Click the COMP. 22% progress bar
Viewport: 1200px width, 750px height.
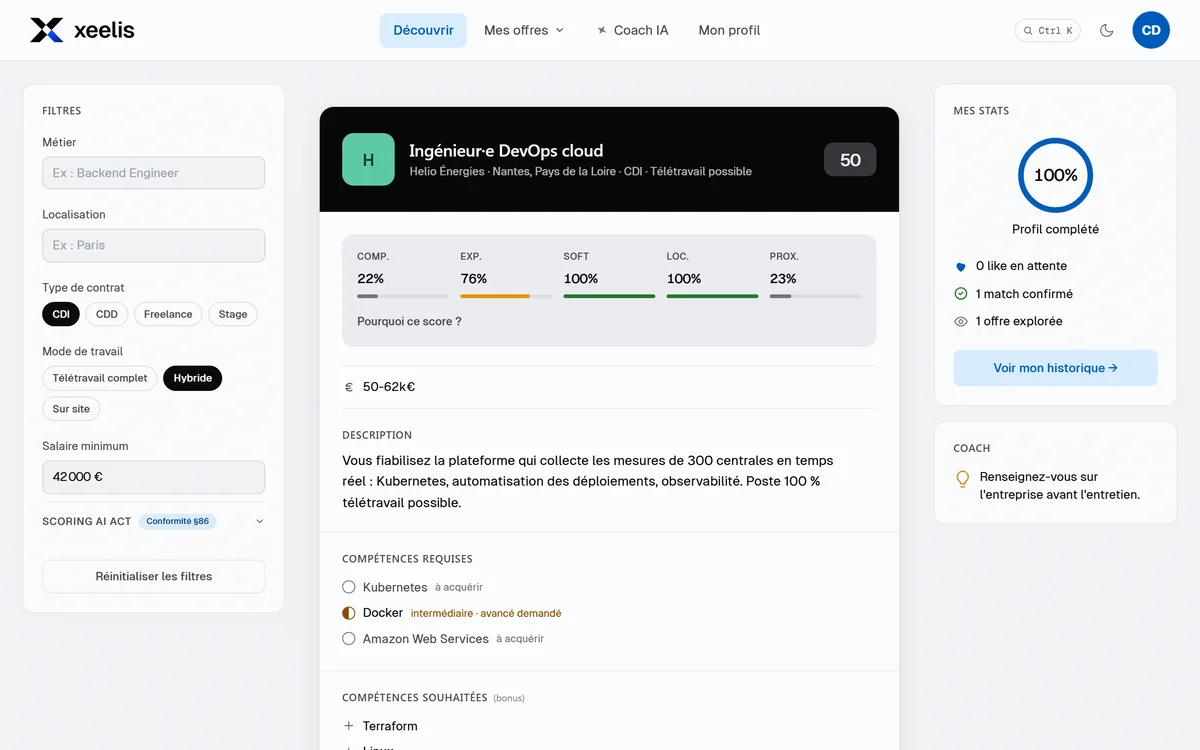[x=403, y=296]
